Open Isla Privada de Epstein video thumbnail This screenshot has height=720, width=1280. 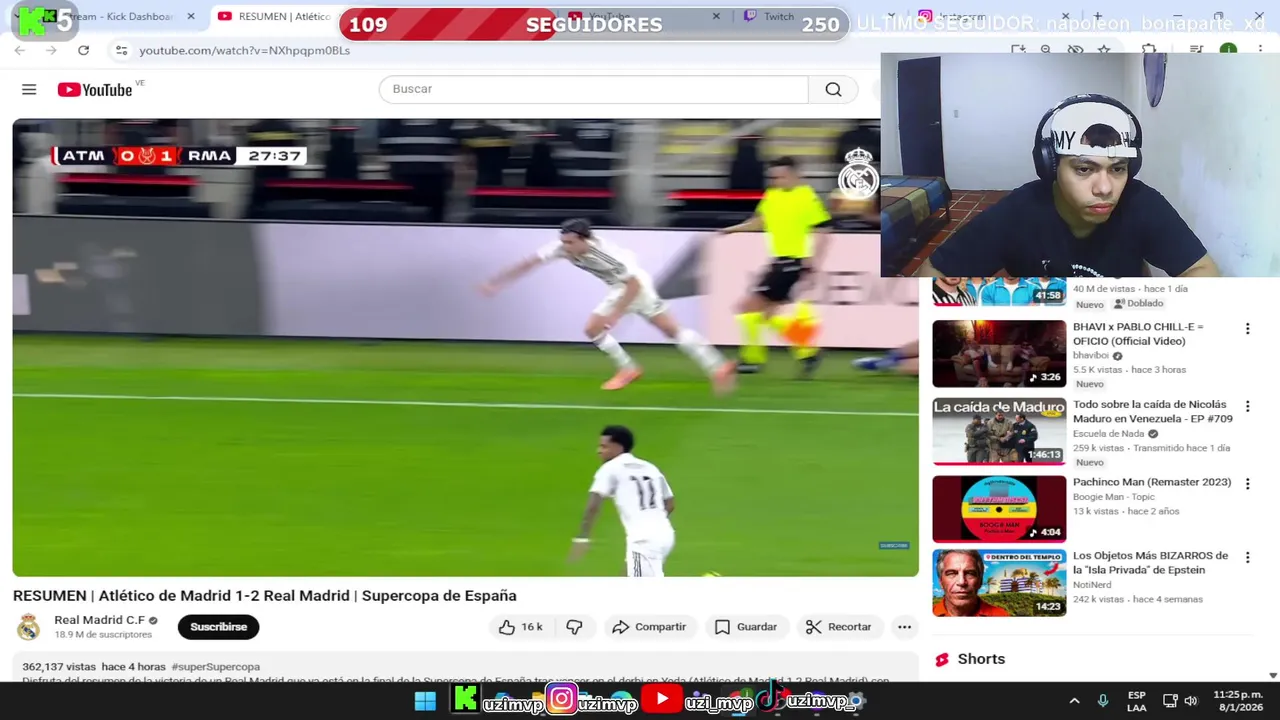click(x=999, y=583)
